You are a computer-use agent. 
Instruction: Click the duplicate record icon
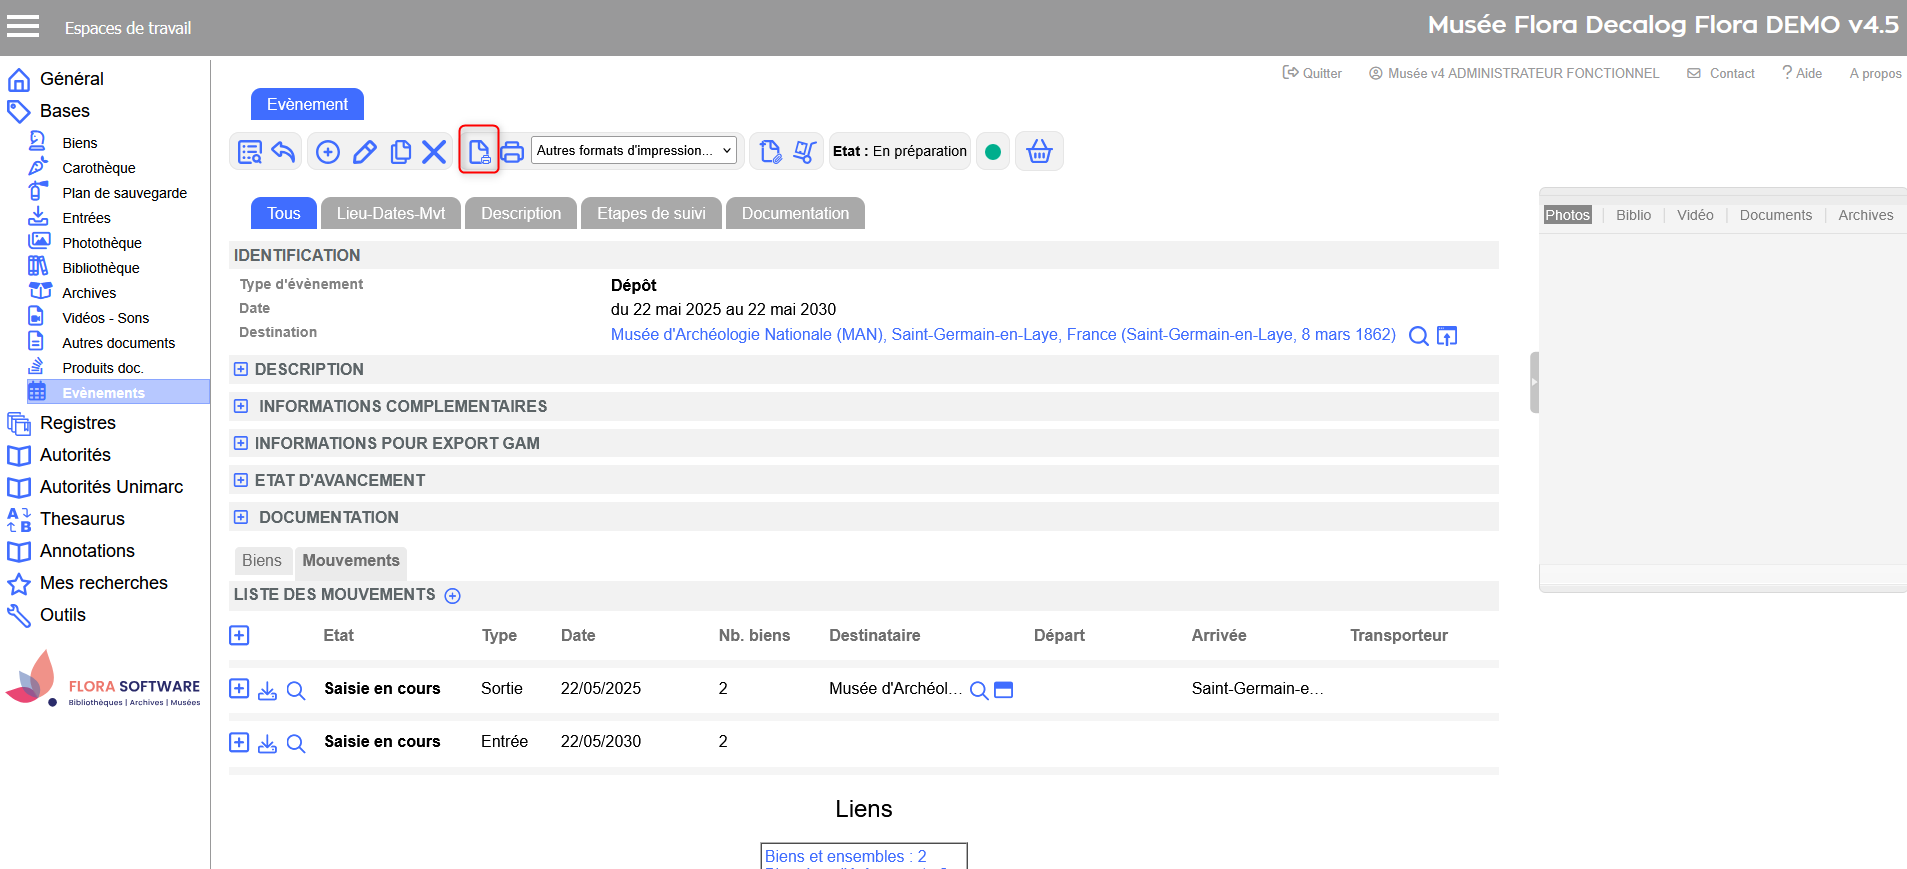click(x=400, y=152)
